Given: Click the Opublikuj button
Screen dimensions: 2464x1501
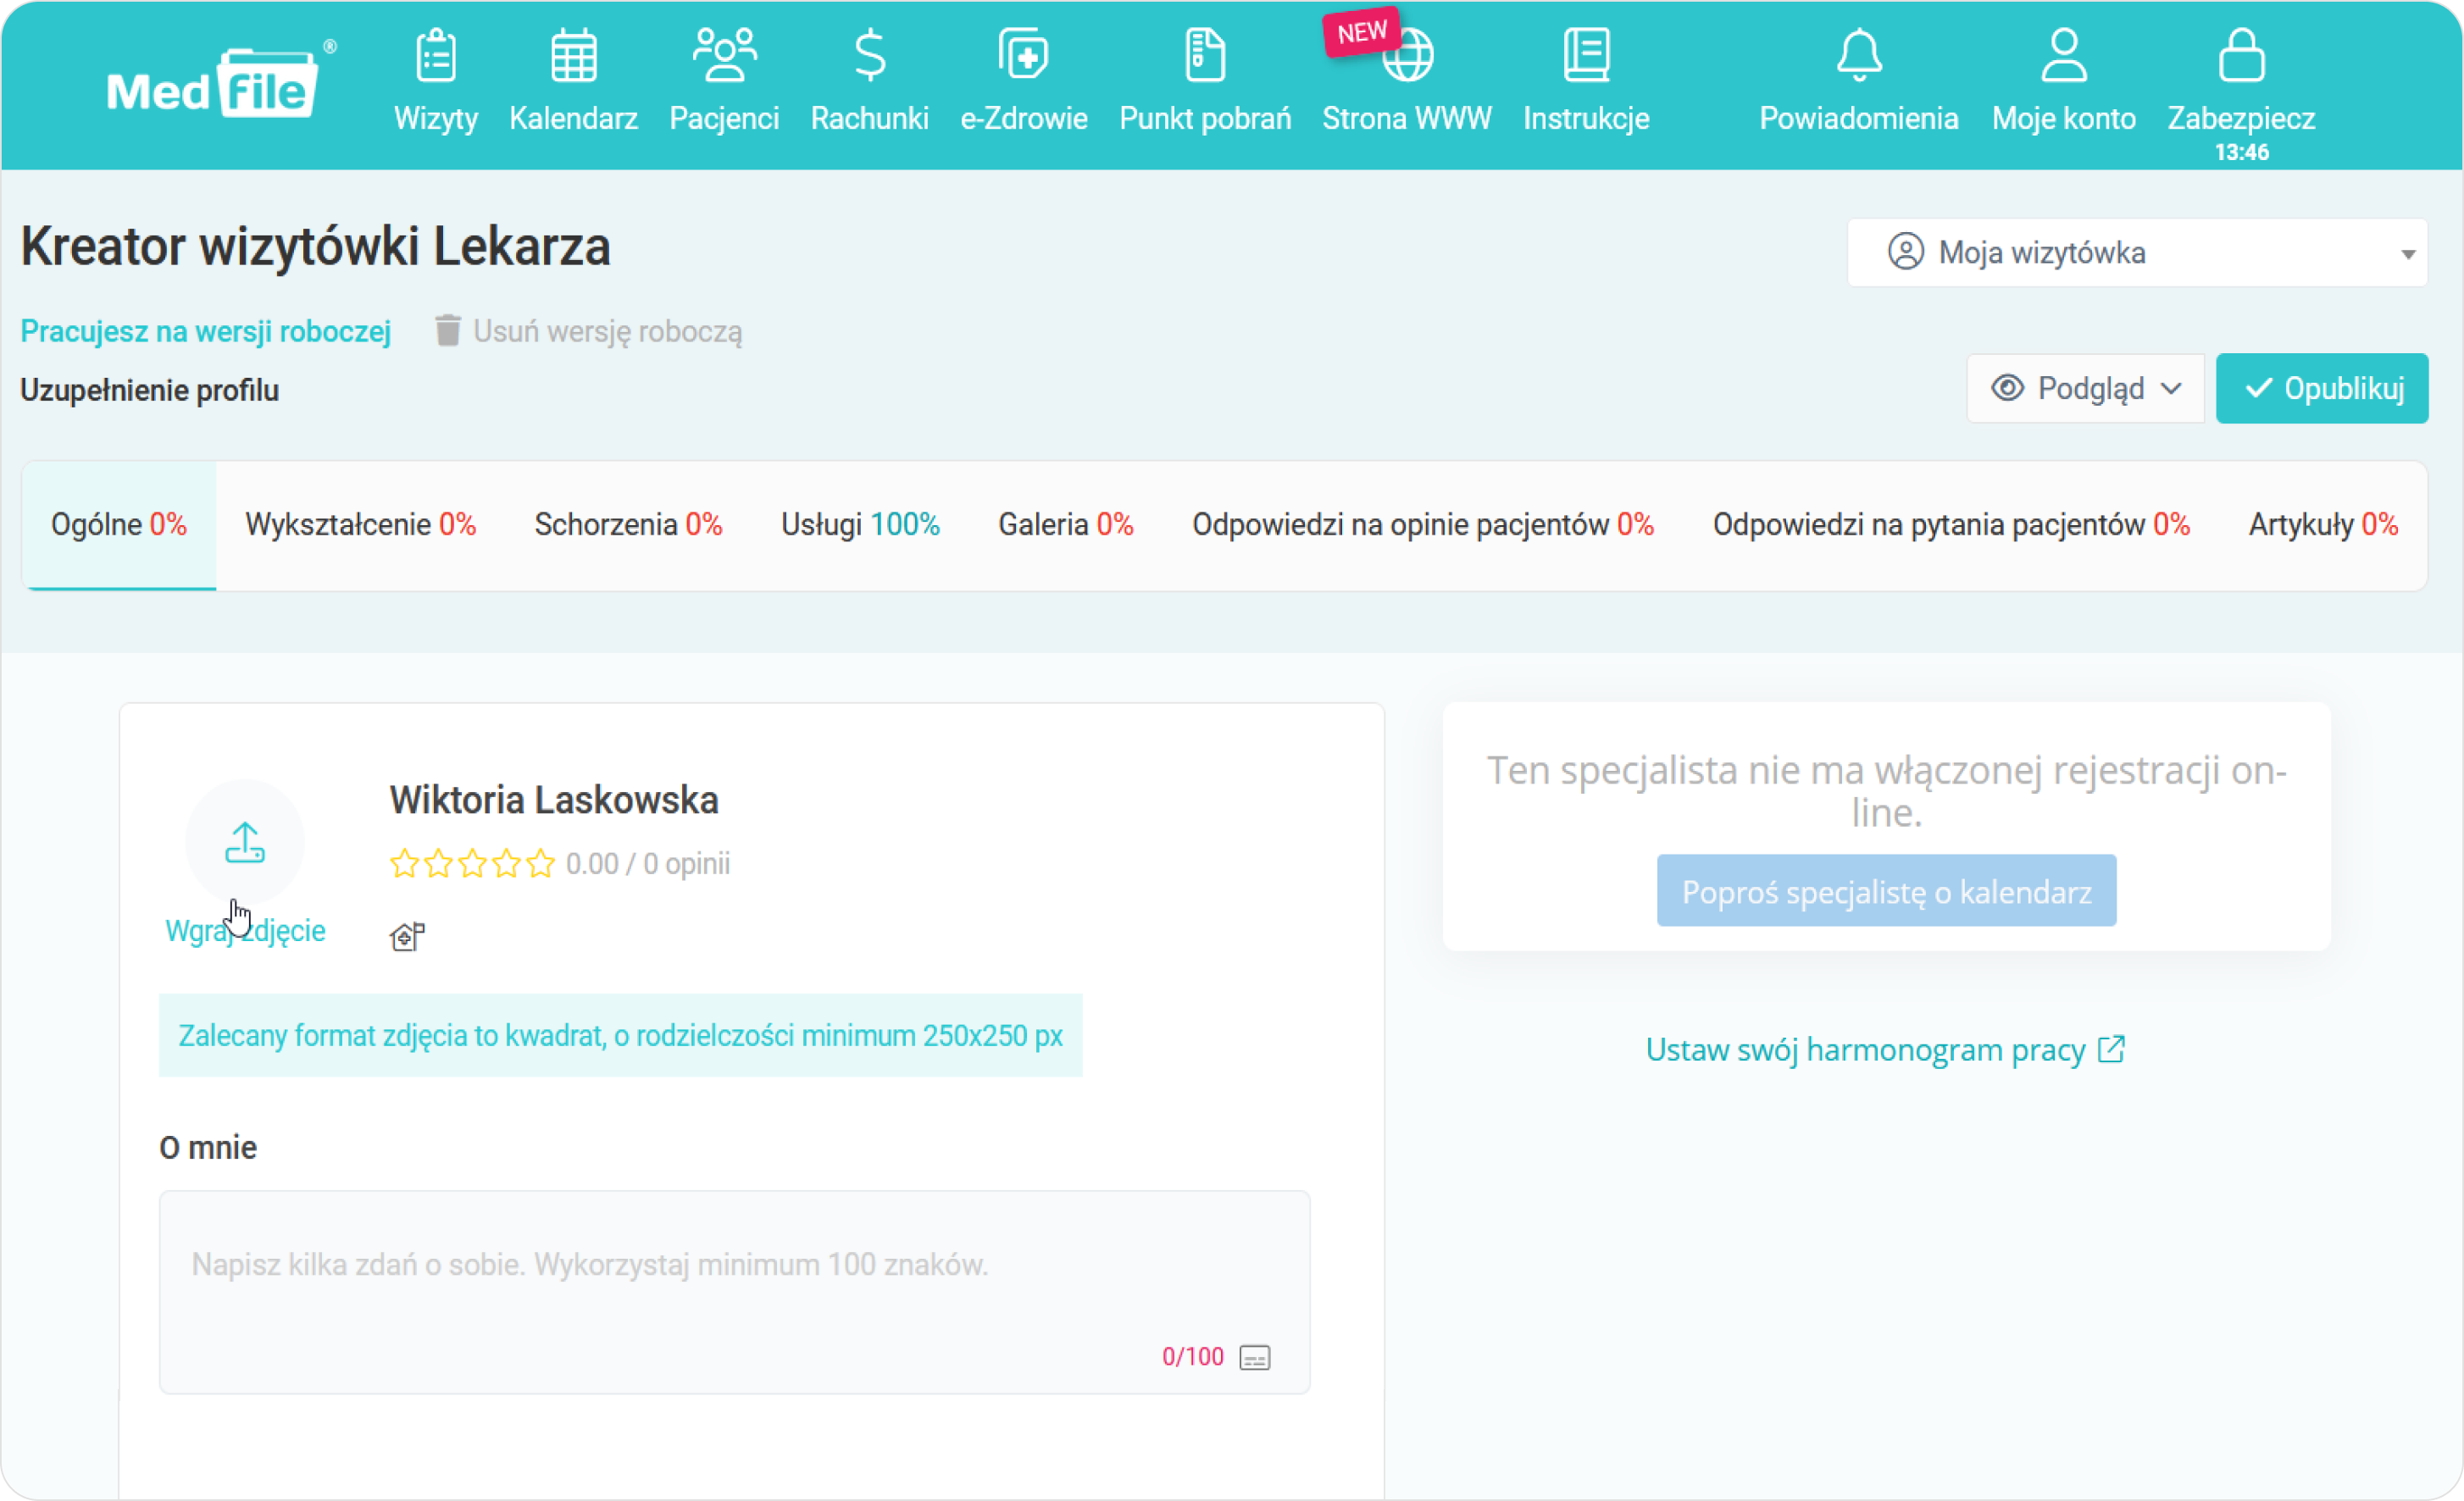Looking at the screenshot, I should [x=2322, y=388].
